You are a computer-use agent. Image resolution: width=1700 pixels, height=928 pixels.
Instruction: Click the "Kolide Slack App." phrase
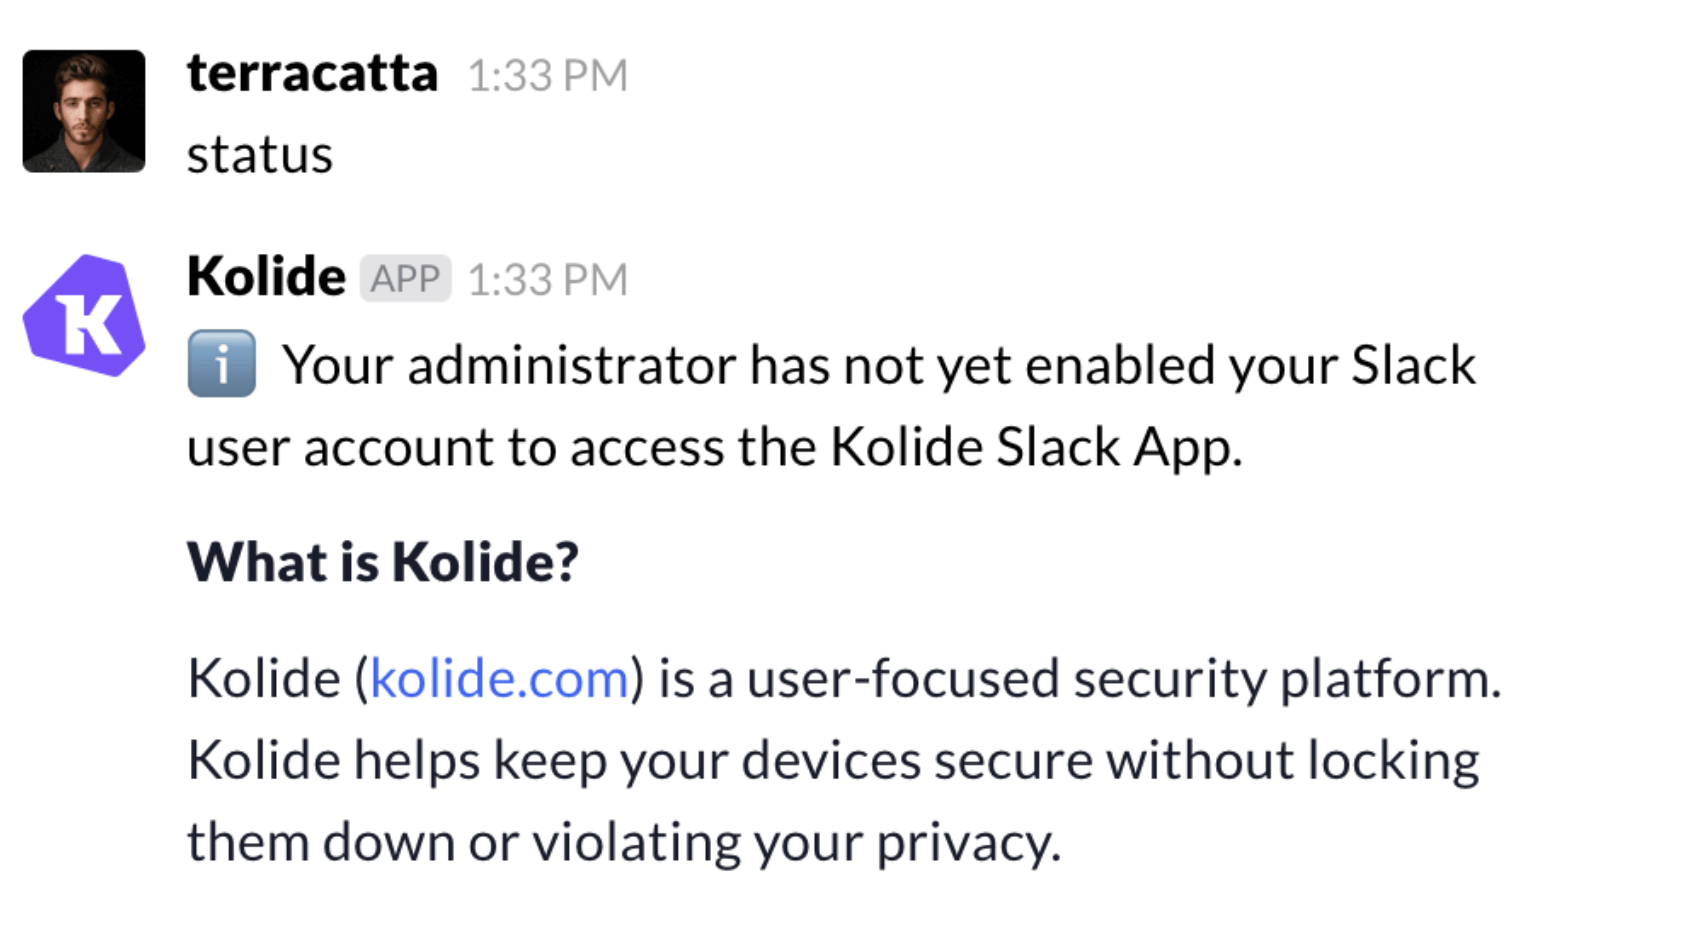(x=1036, y=447)
